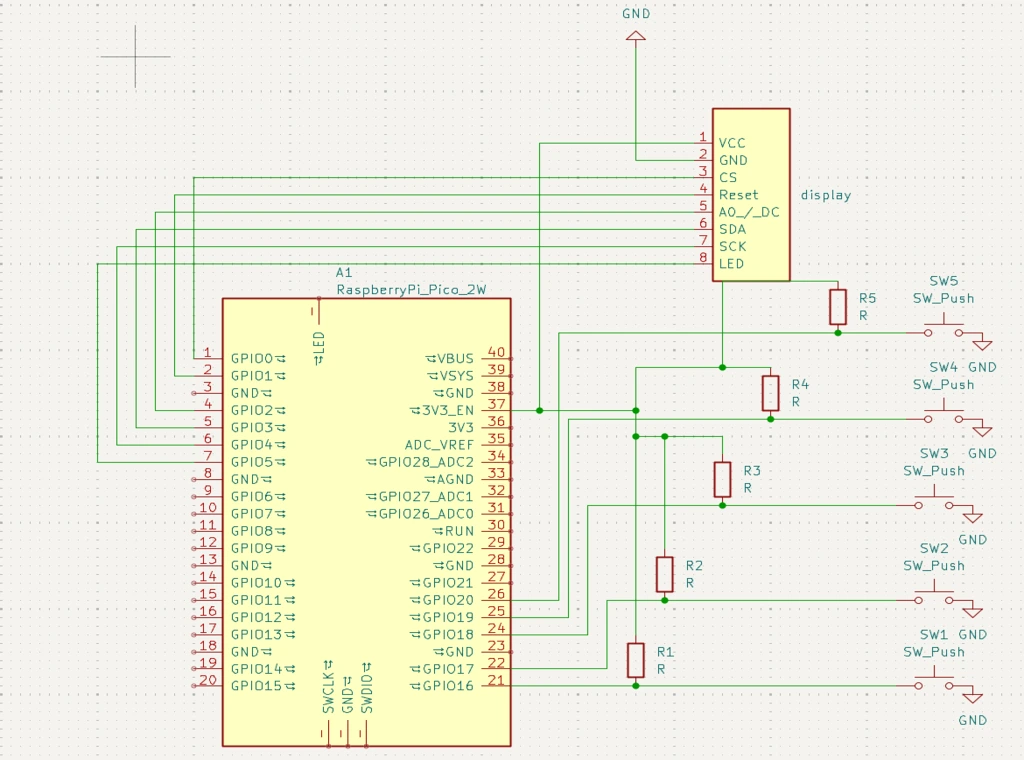This screenshot has height=760, width=1024.
Task: Click the RaspberryPi_Pico_2W value label
Action: [x=411, y=289]
